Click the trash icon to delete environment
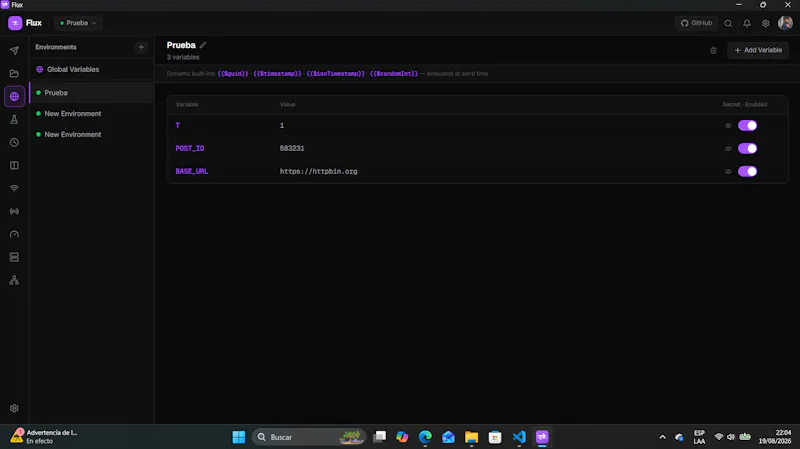Screen dimensions: 800x449 pos(713,51)
